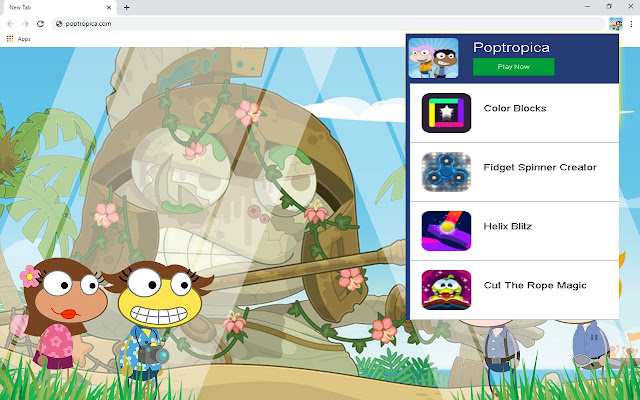Go back to previous page
The width and height of the screenshot is (640, 400).
tap(10, 24)
